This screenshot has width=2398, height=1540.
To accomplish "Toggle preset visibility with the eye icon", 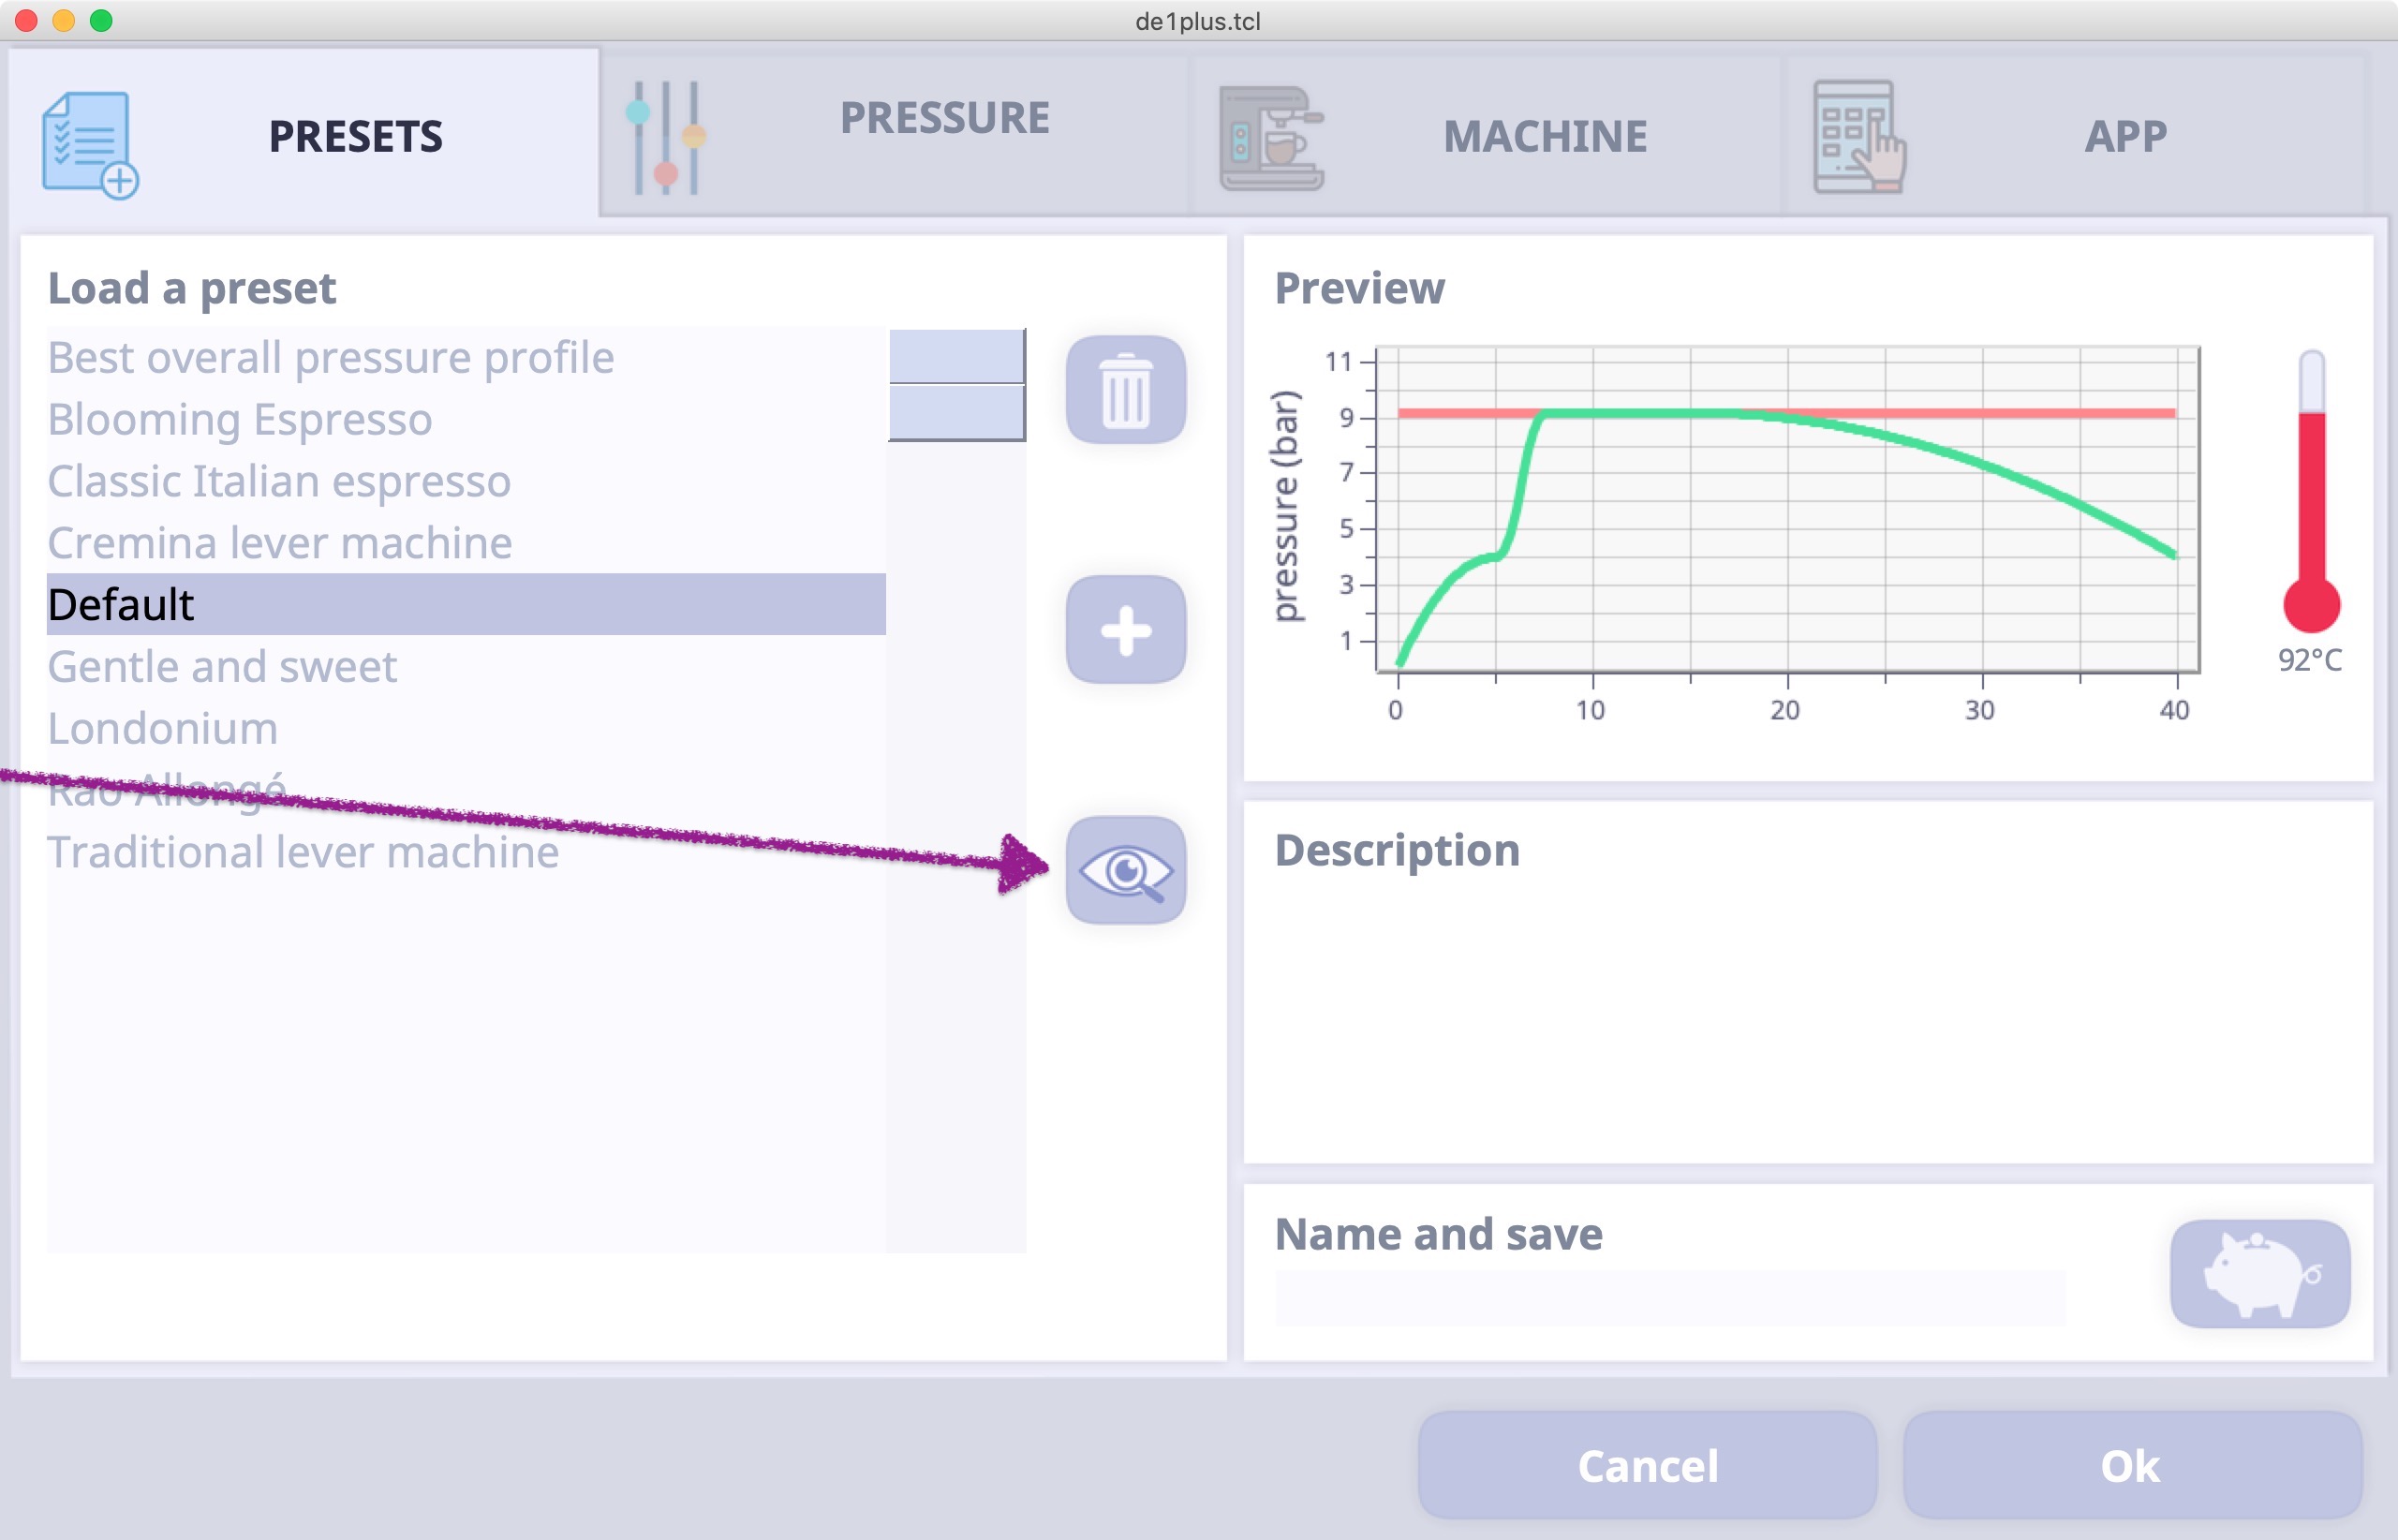I will pos(1125,870).
